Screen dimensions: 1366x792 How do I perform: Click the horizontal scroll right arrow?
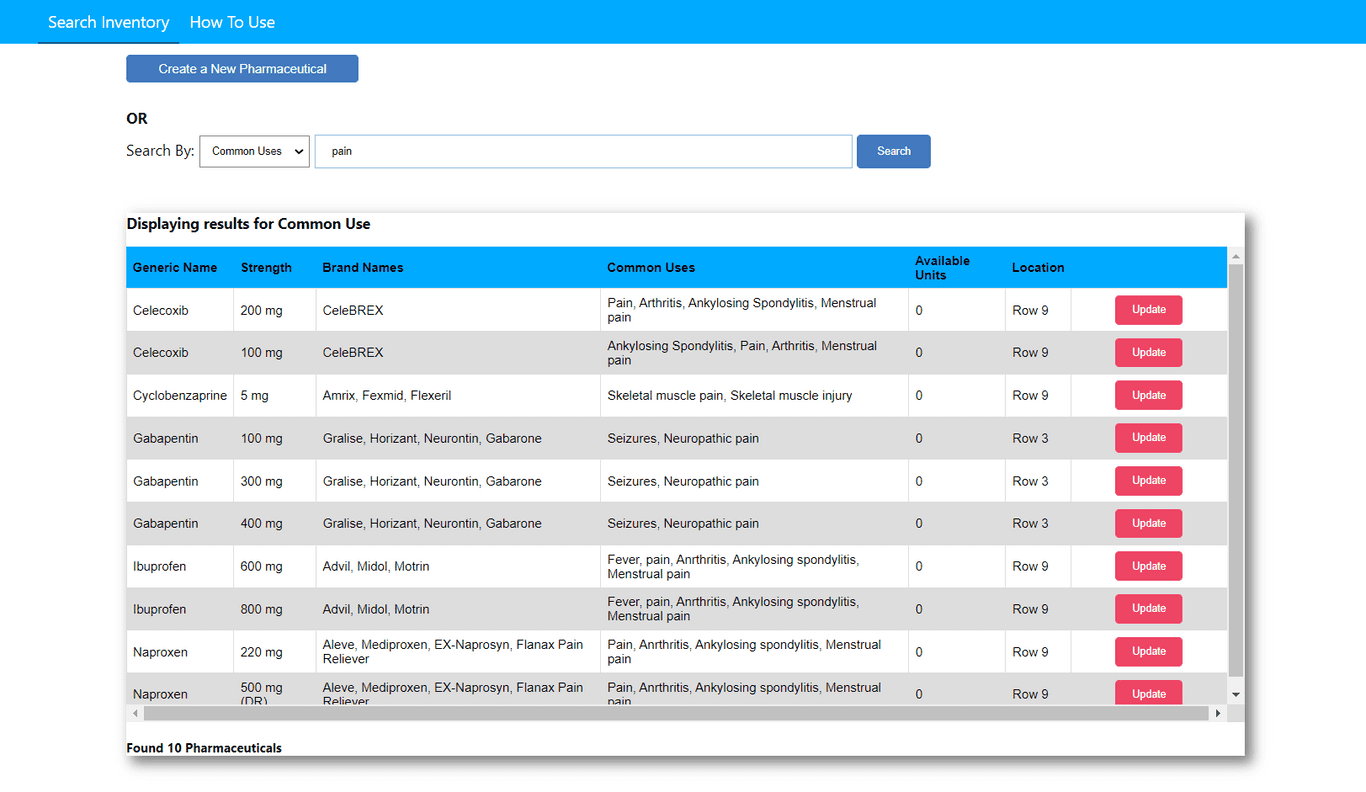tap(1218, 713)
